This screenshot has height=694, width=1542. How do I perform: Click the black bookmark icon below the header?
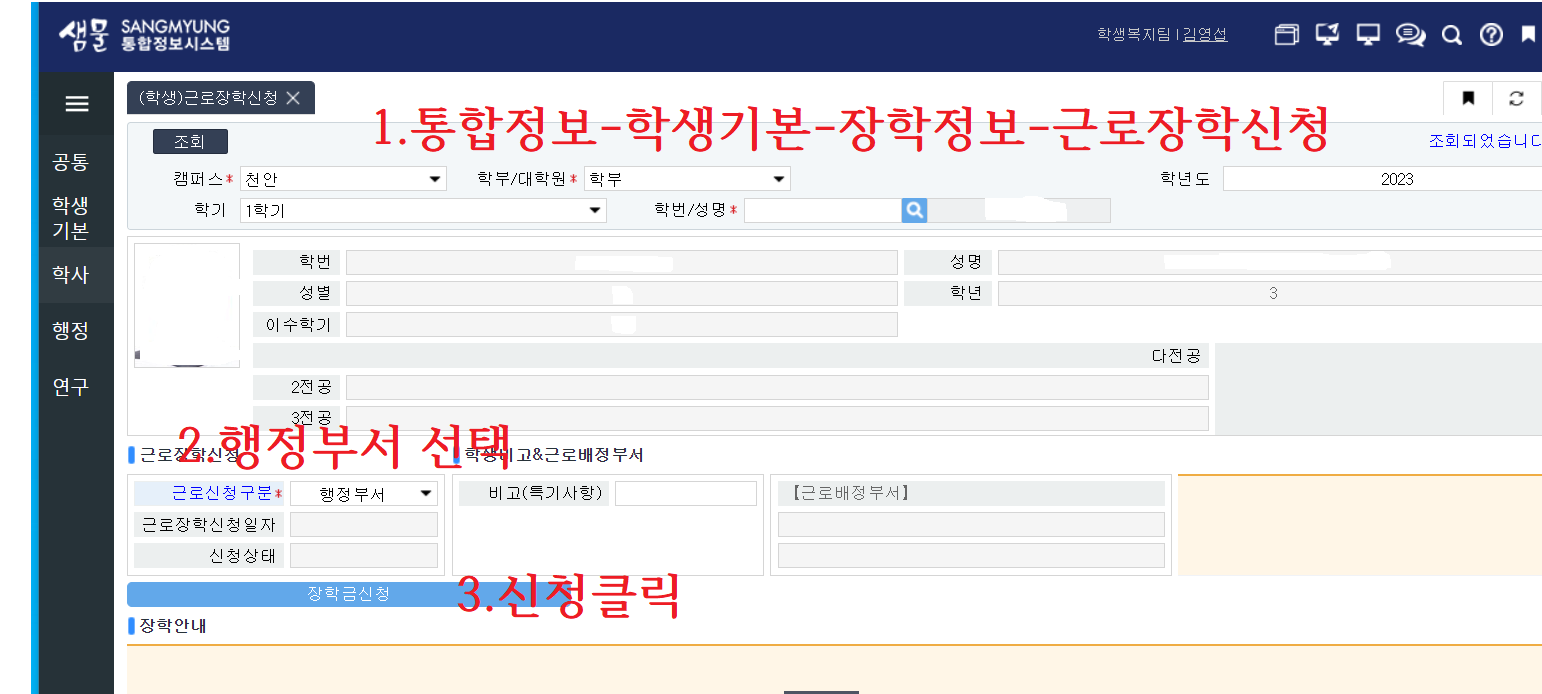tap(1468, 98)
